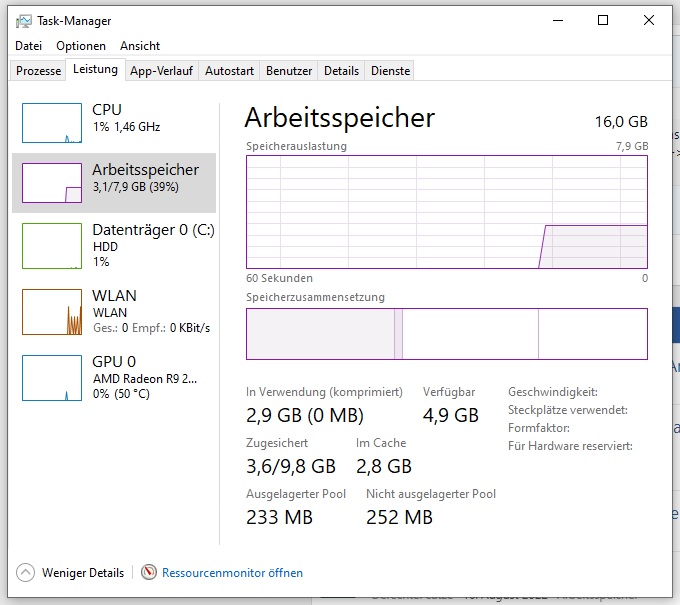This screenshot has height=605, width=680.
Task: Click the WLAN Ges.: 0 Empf.: 0 KBit/s text
Action: coord(151,327)
